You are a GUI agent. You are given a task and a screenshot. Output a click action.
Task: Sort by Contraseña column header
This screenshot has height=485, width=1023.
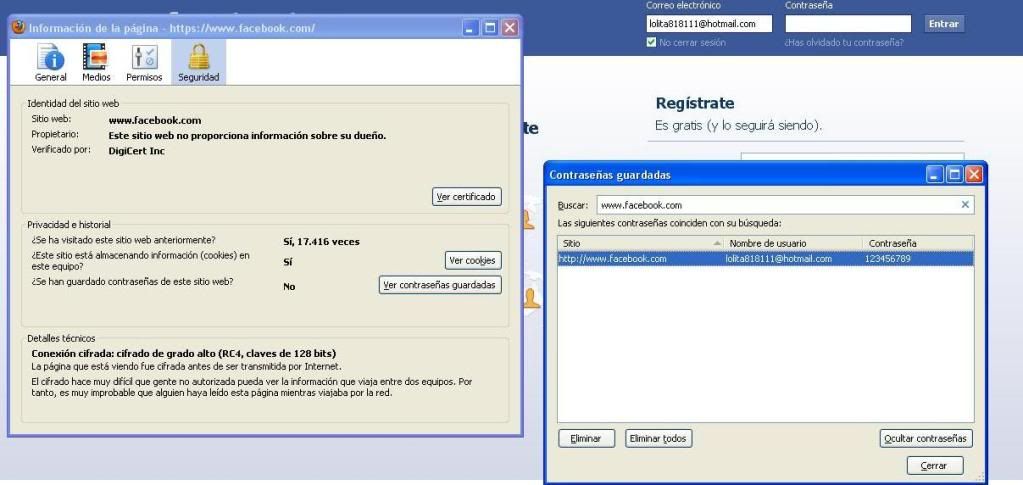(917, 243)
